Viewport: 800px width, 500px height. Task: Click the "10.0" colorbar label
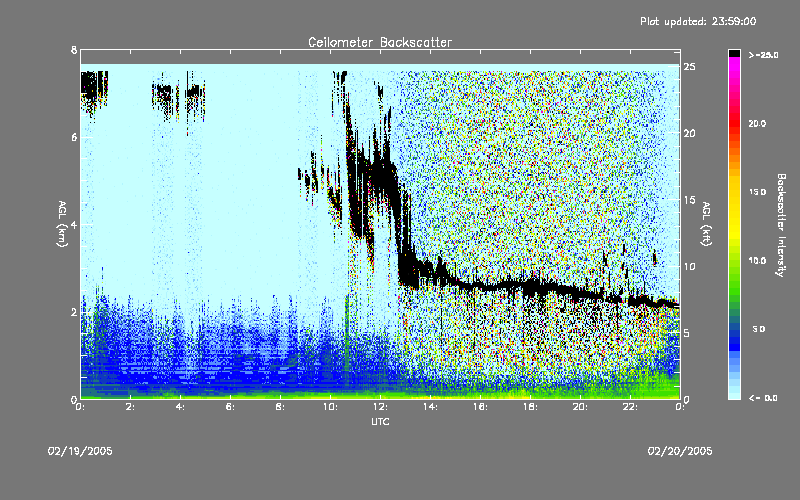pyautogui.click(x=757, y=260)
